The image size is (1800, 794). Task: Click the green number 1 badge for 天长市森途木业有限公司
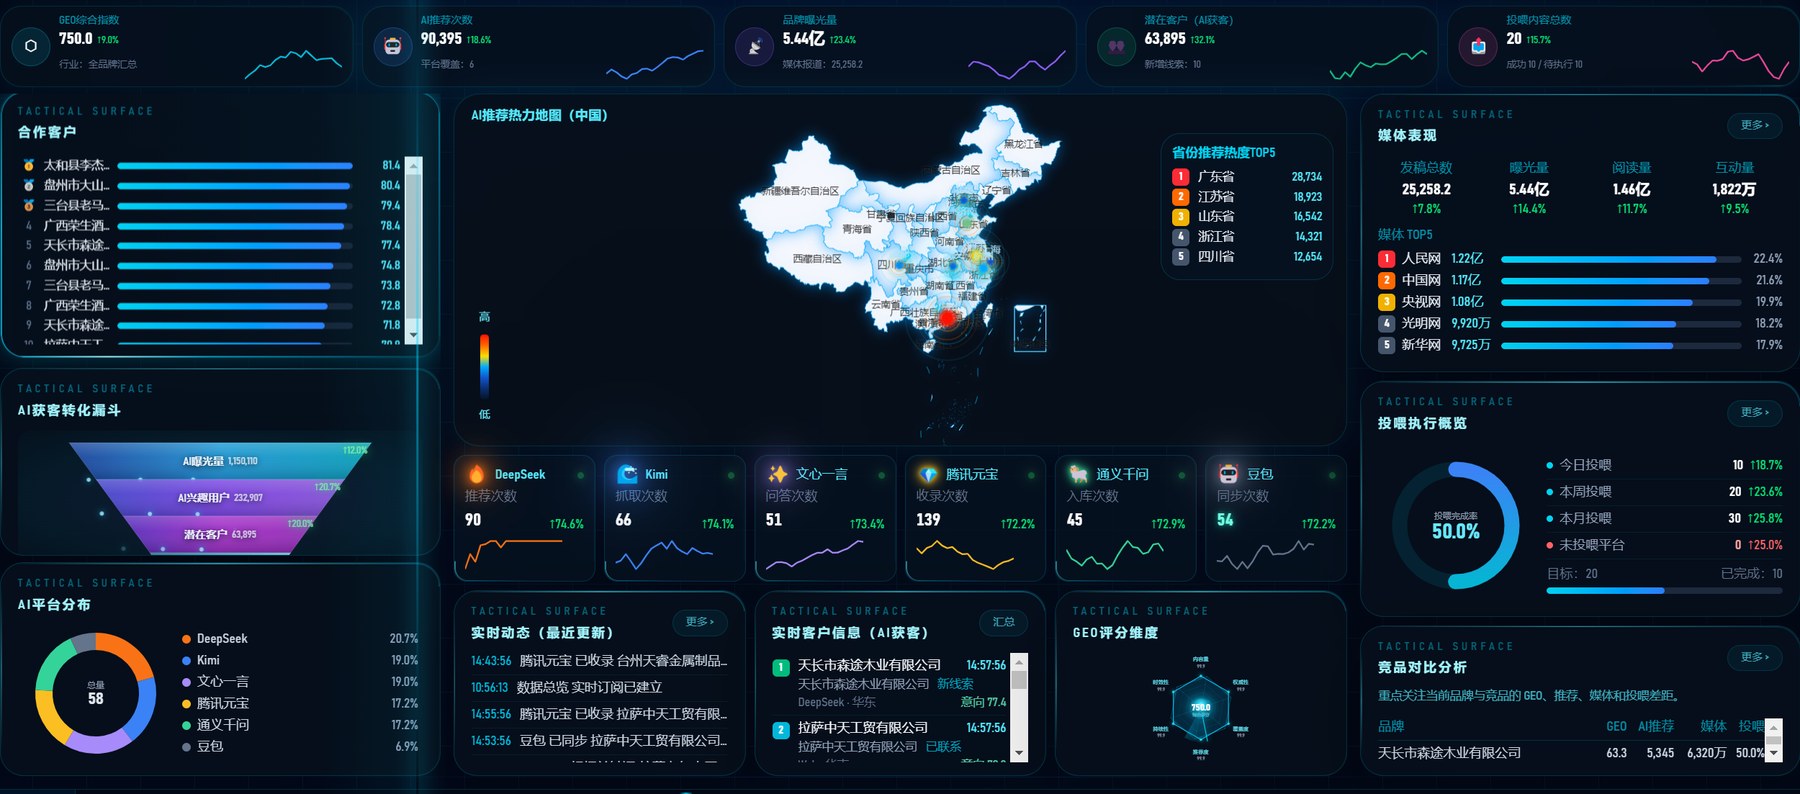[781, 667]
